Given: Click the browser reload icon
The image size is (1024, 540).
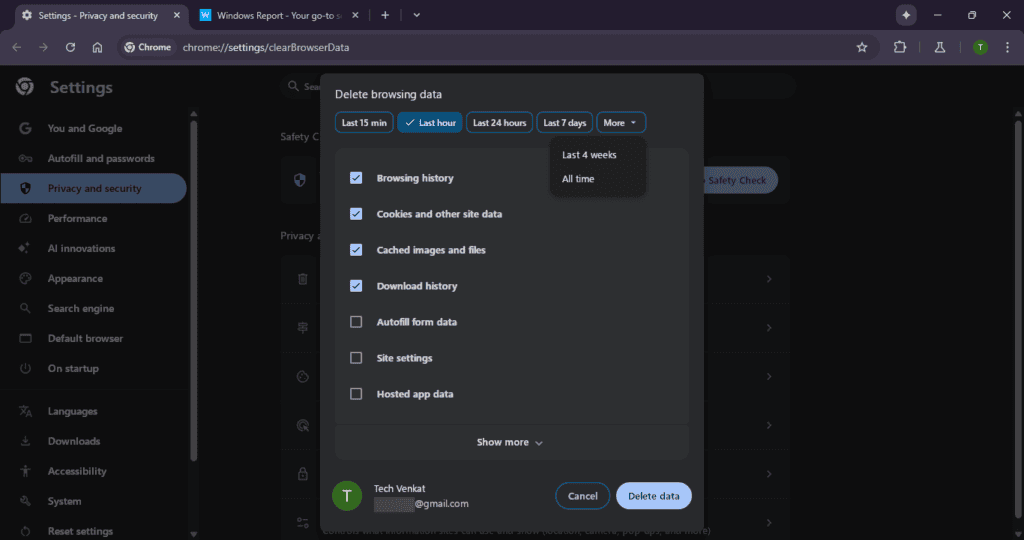Looking at the screenshot, I should pos(70,47).
